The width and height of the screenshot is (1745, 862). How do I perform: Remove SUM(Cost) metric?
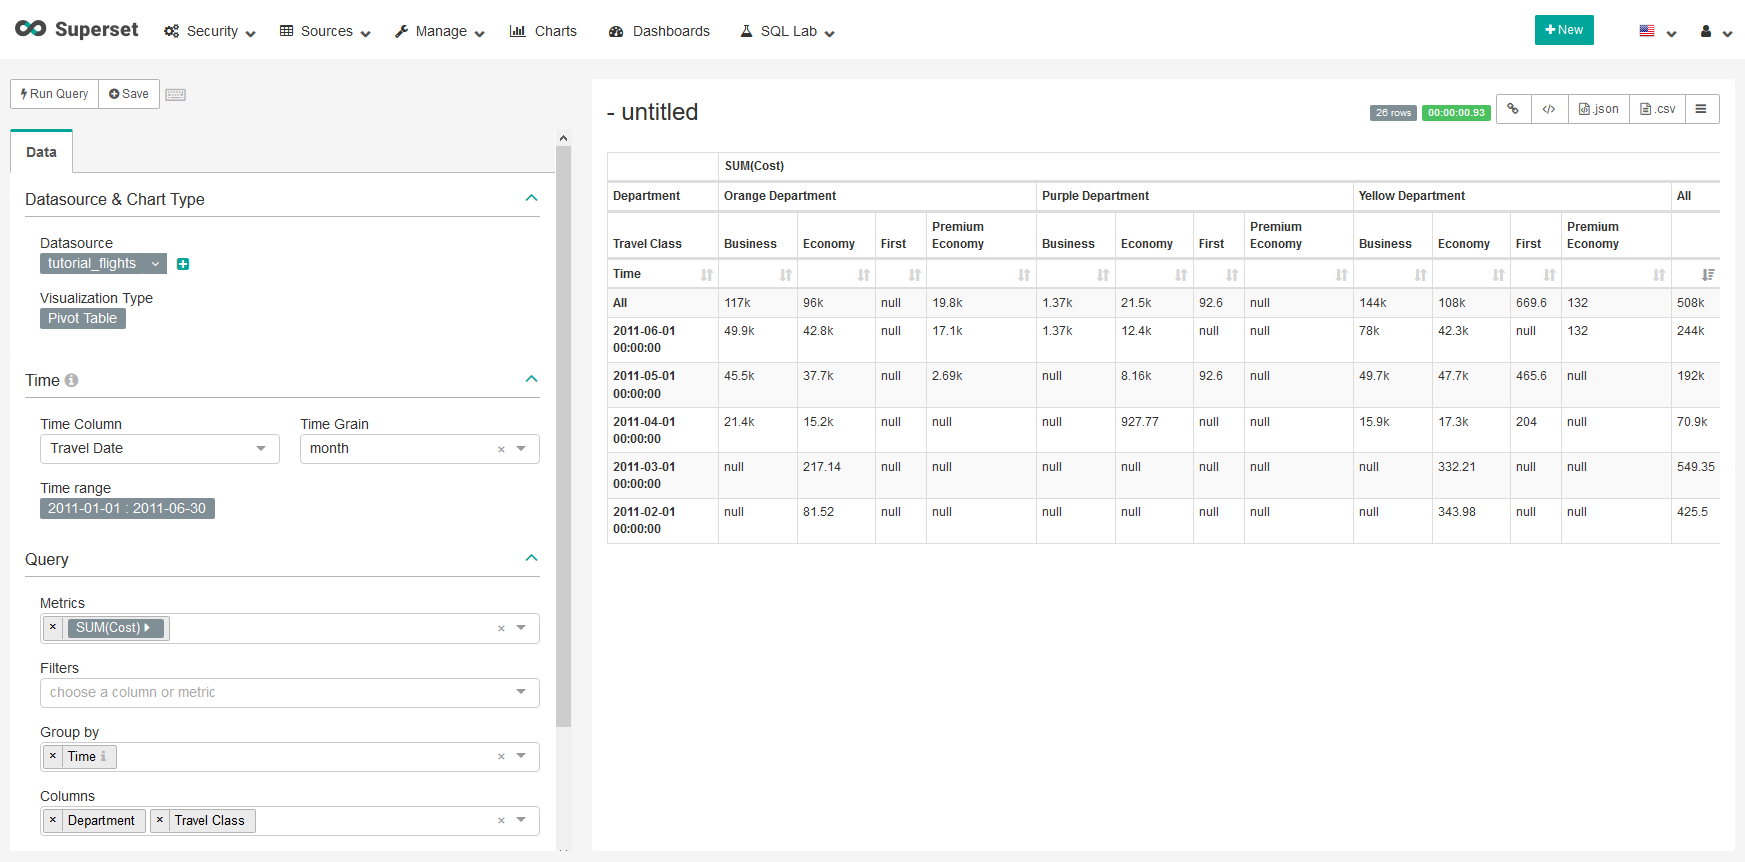click(x=53, y=628)
